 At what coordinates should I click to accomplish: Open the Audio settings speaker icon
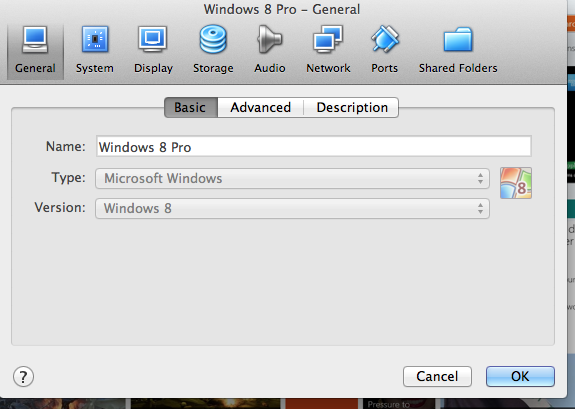tap(270, 39)
